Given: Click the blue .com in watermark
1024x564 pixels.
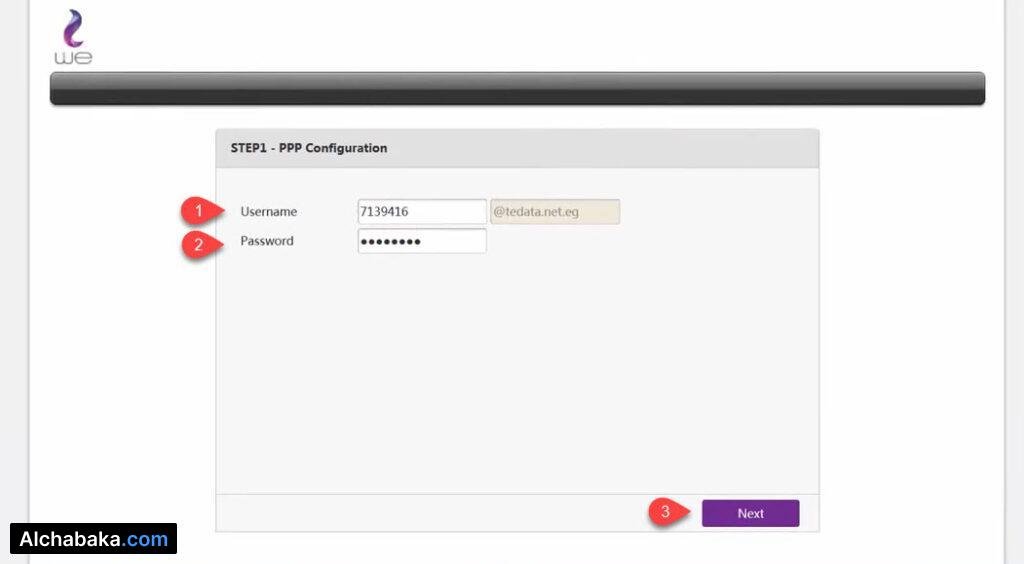Looking at the screenshot, I should click(147, 539).
